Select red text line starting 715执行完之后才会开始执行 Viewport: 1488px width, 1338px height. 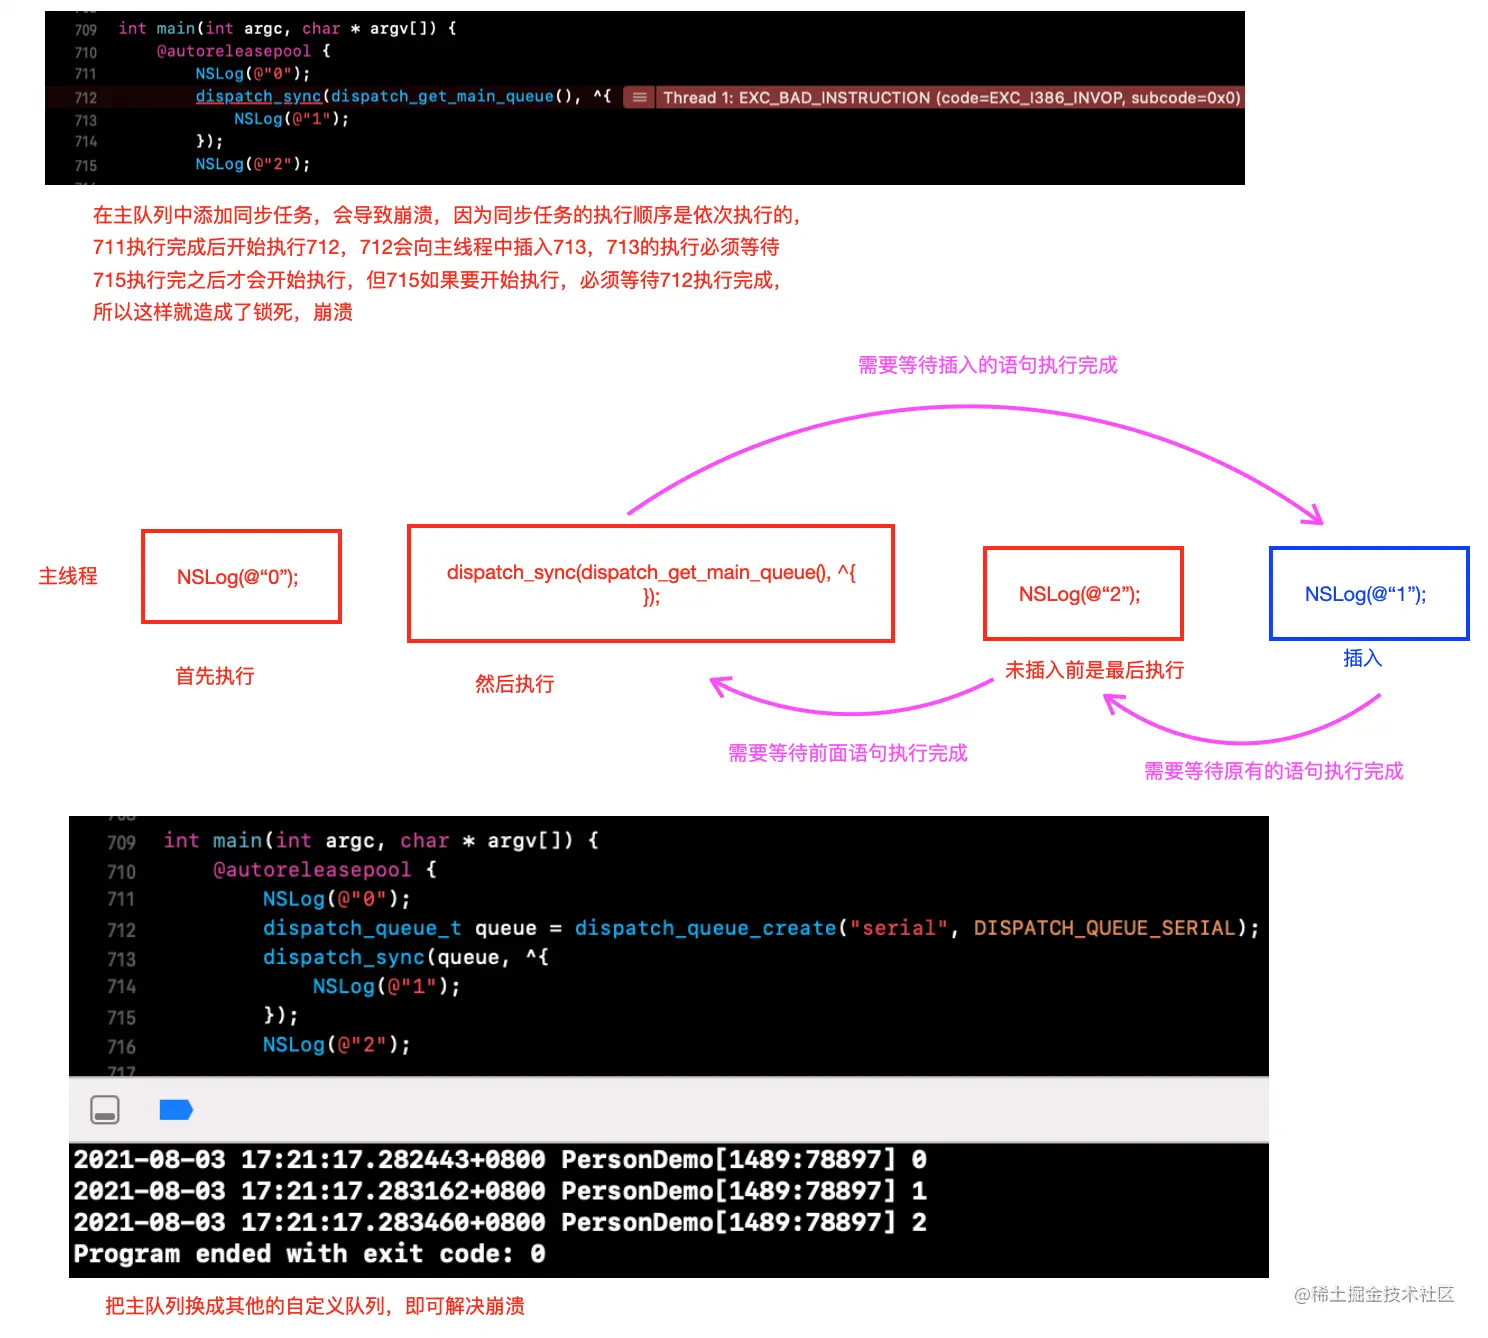point(437,280)
